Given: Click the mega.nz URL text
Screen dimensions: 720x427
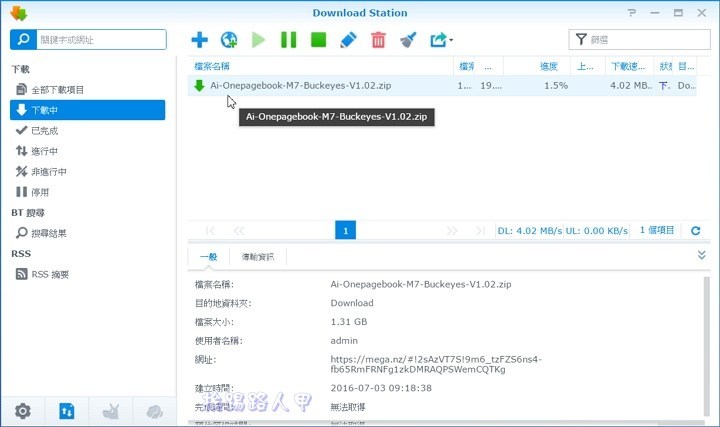Looking at the screenshot, I should click(436, 364).
